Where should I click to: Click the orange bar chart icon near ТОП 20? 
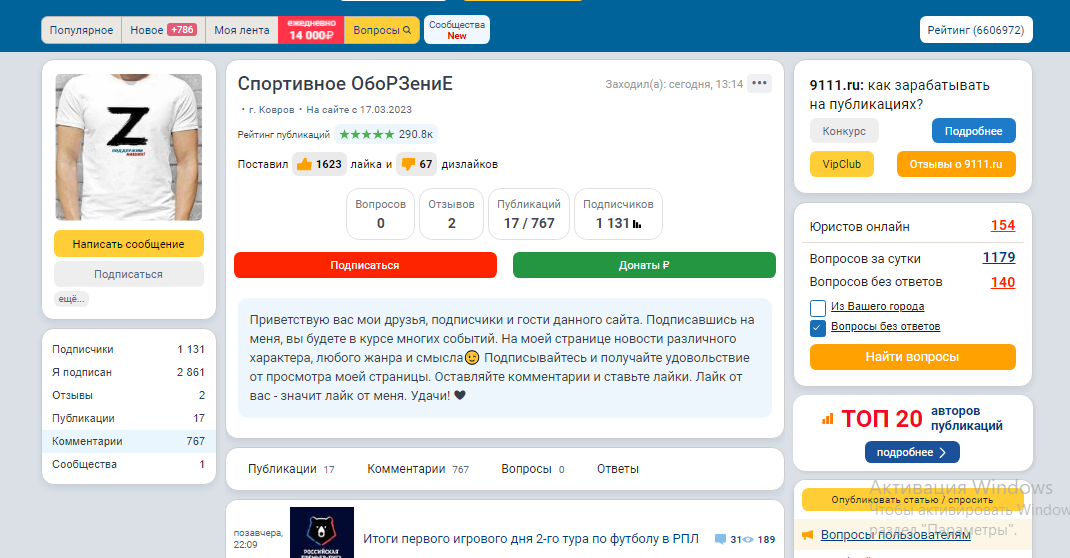[827, 419]
